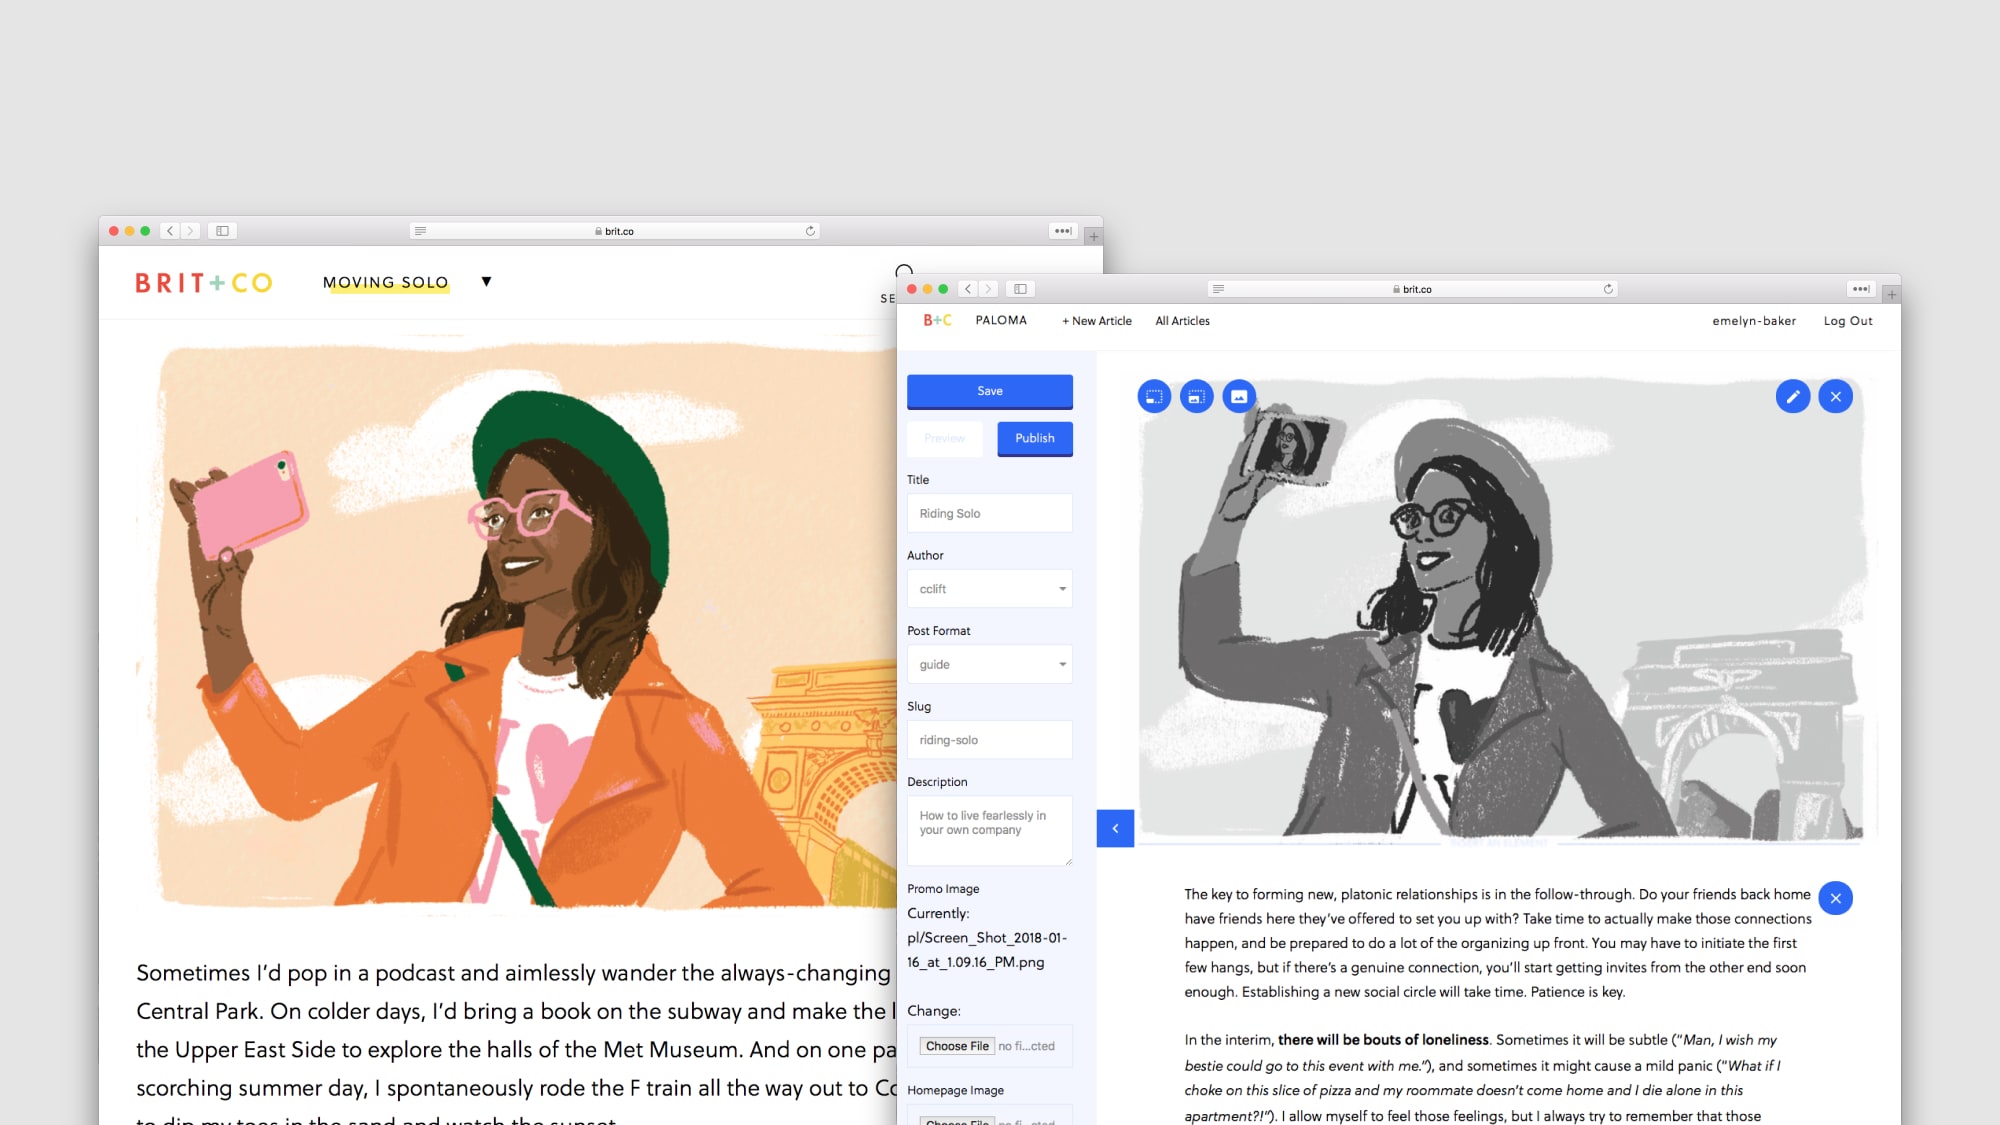The width and height of the screenshot is (2000, 1125).
Task: Select the full-width image layout icon
Action: tap(1239, 397)
